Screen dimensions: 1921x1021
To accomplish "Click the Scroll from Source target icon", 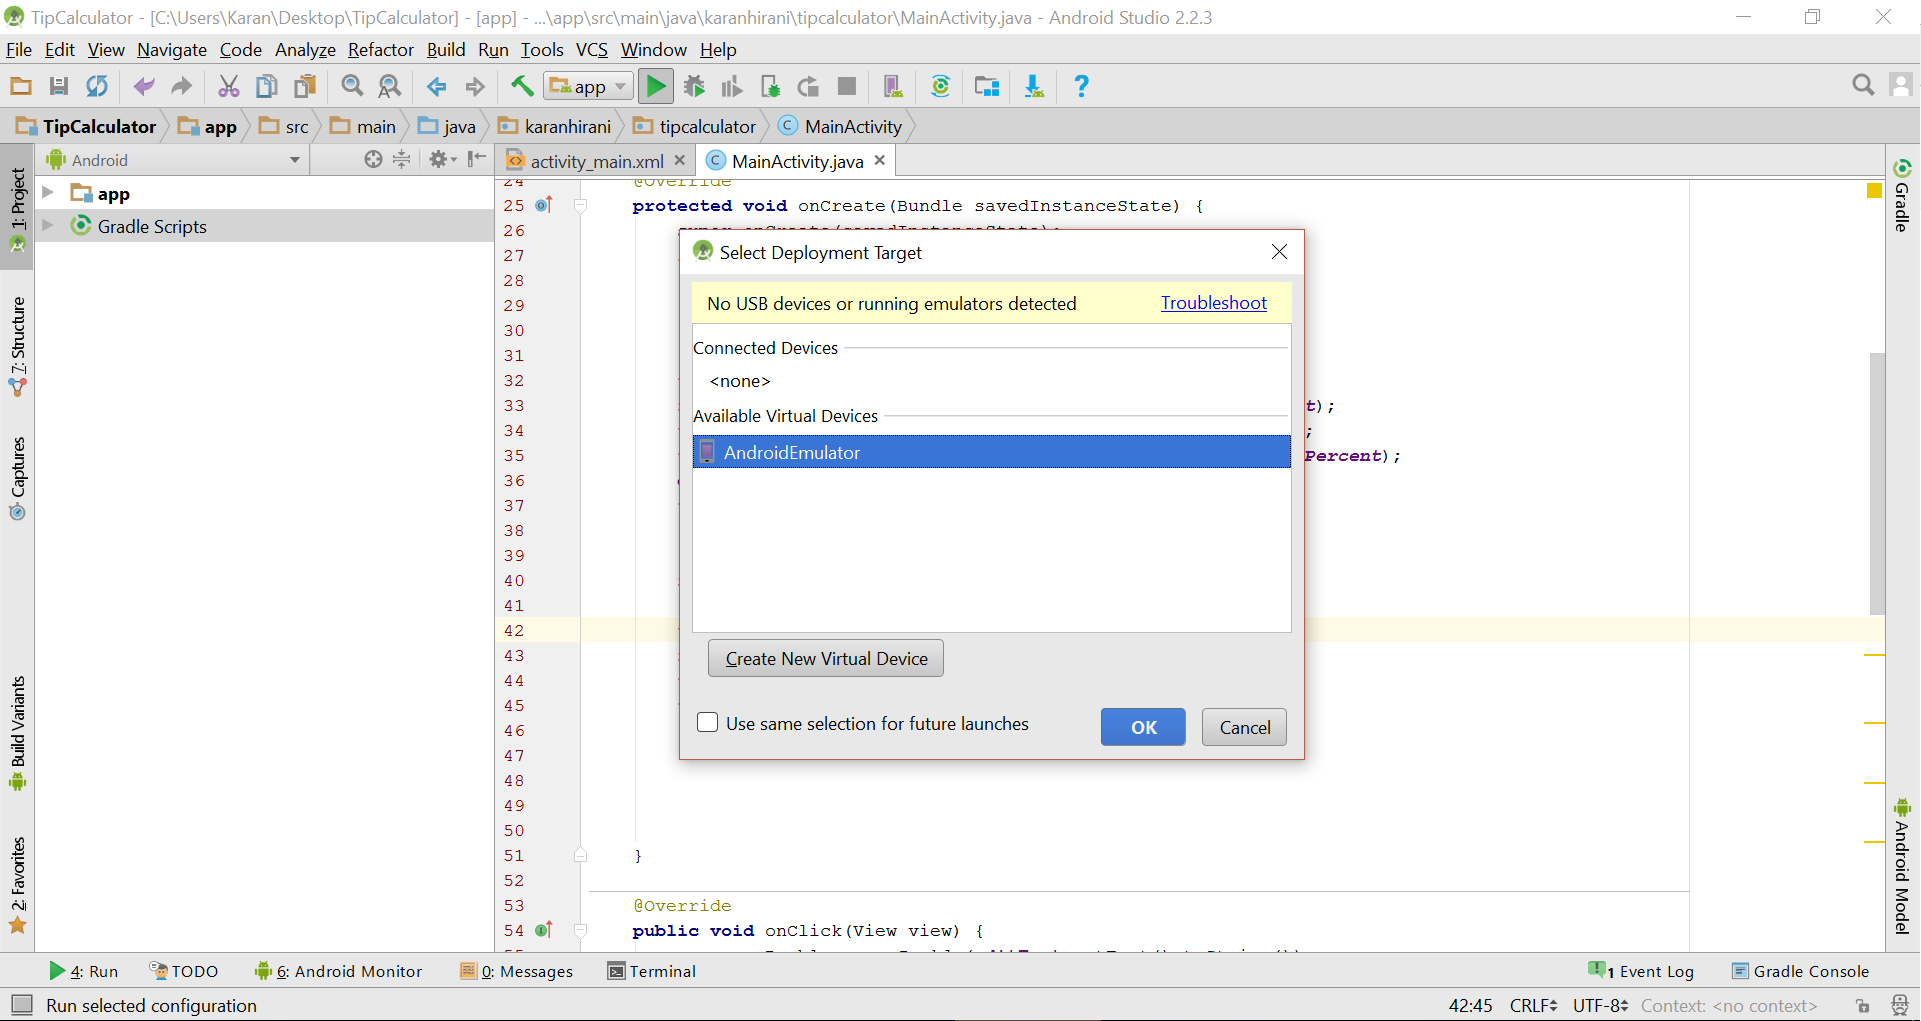I will [373, 159].
